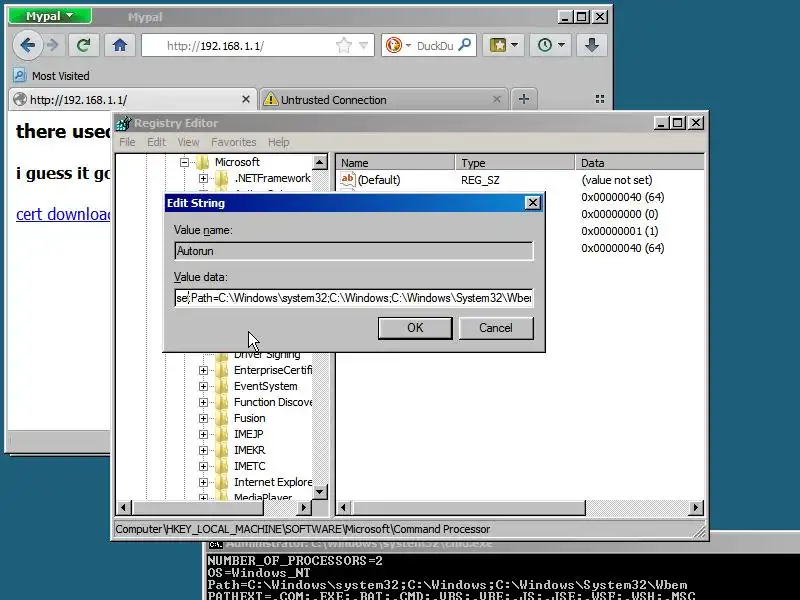This screenshot has height=600, width=800.
Task: Click the tree pane scroll right arrow
Action: [x=304, y=508]
